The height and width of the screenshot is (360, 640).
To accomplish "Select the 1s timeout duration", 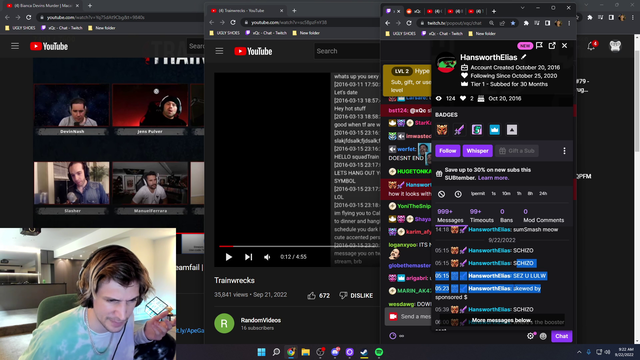I will tap(493, 193).
